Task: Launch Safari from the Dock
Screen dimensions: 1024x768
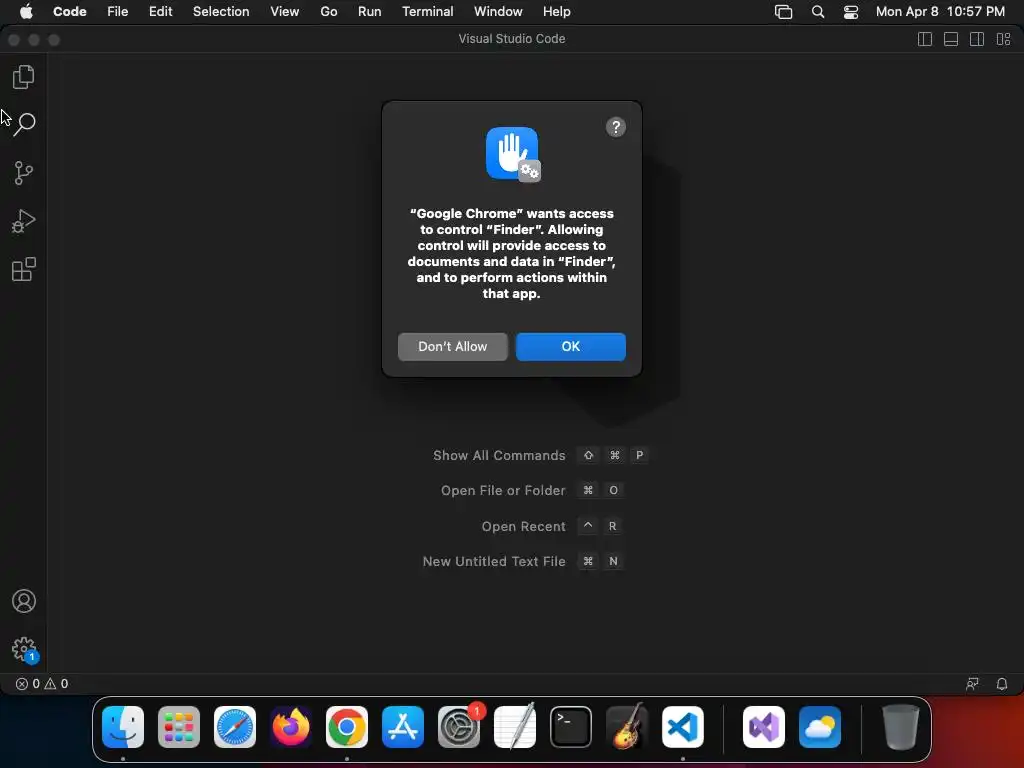Action: tap(235, 727)
